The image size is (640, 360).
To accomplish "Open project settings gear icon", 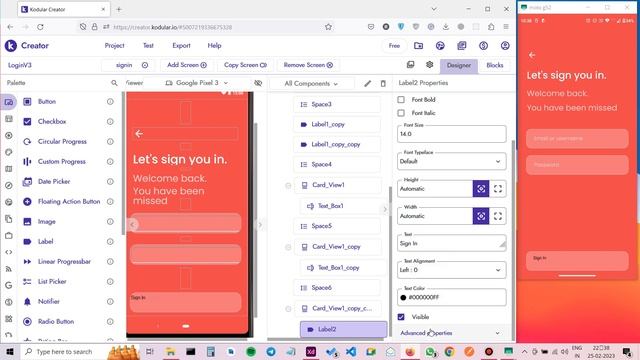I will click(429, 65).
